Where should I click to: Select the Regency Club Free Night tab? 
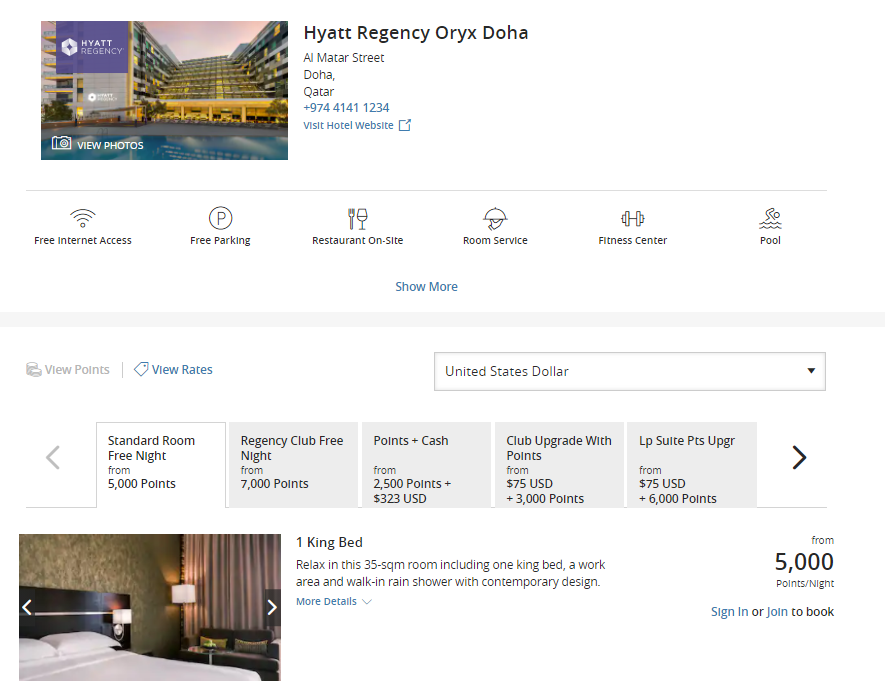coord(293,465)
